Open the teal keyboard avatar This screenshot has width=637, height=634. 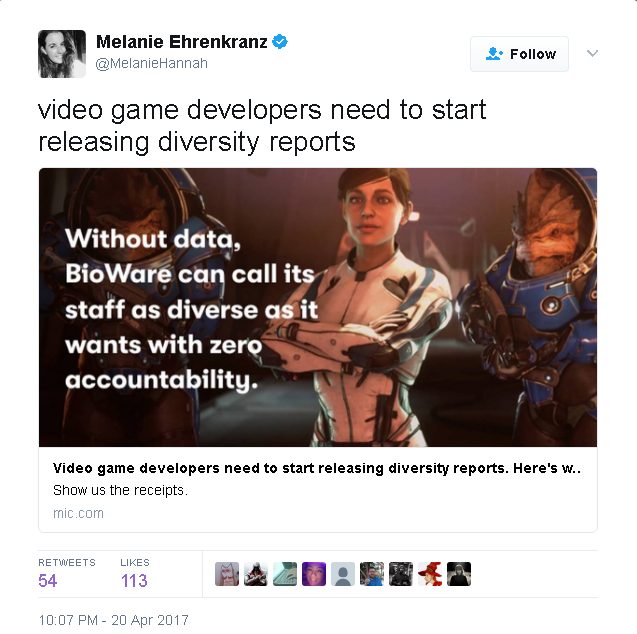(285, 574)
